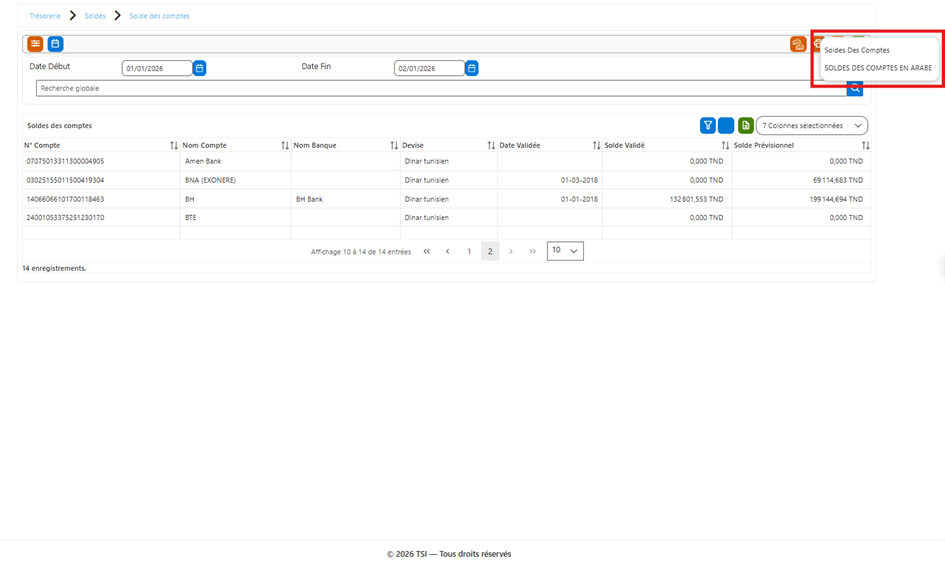
Task: Open the orange filter settings sliders icon
Action: [35, 43]
